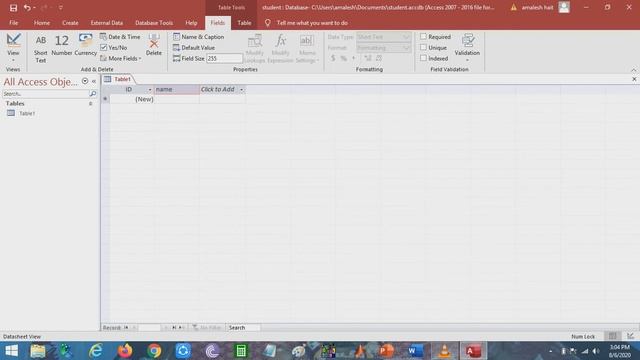Close the Table1 document with X

(634, 79)
